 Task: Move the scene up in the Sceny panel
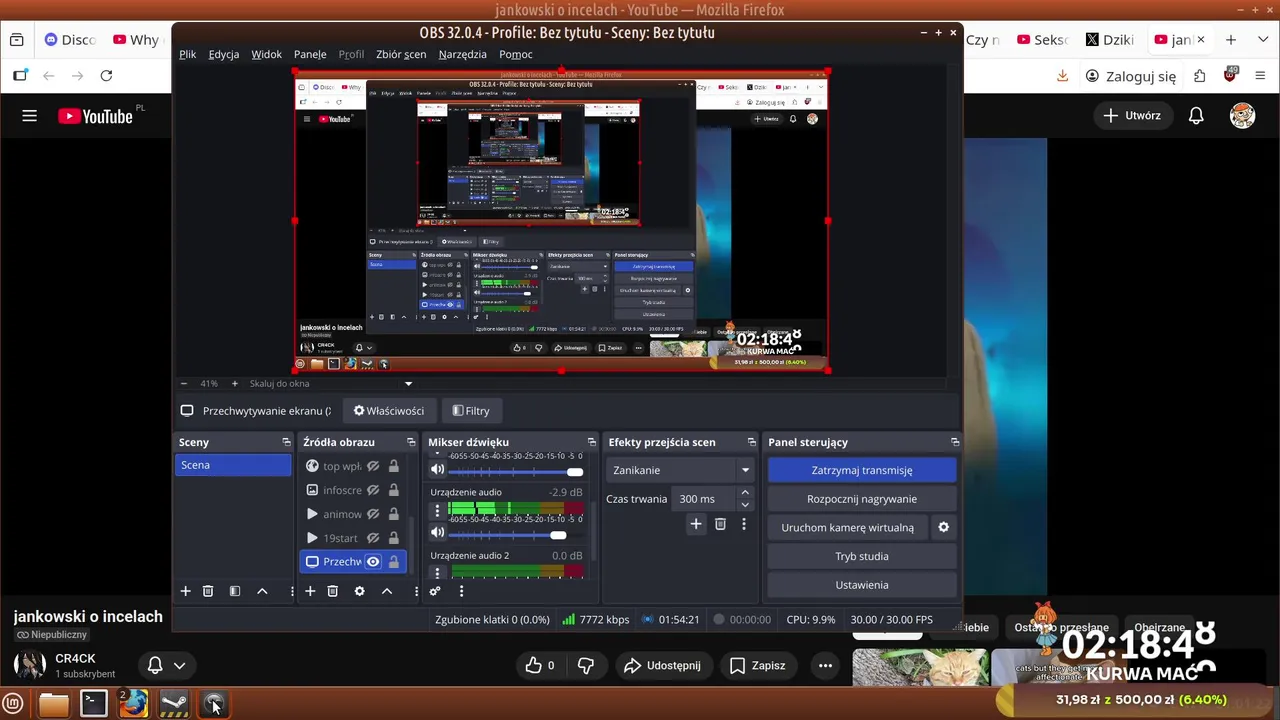click(x=262, y=591)
